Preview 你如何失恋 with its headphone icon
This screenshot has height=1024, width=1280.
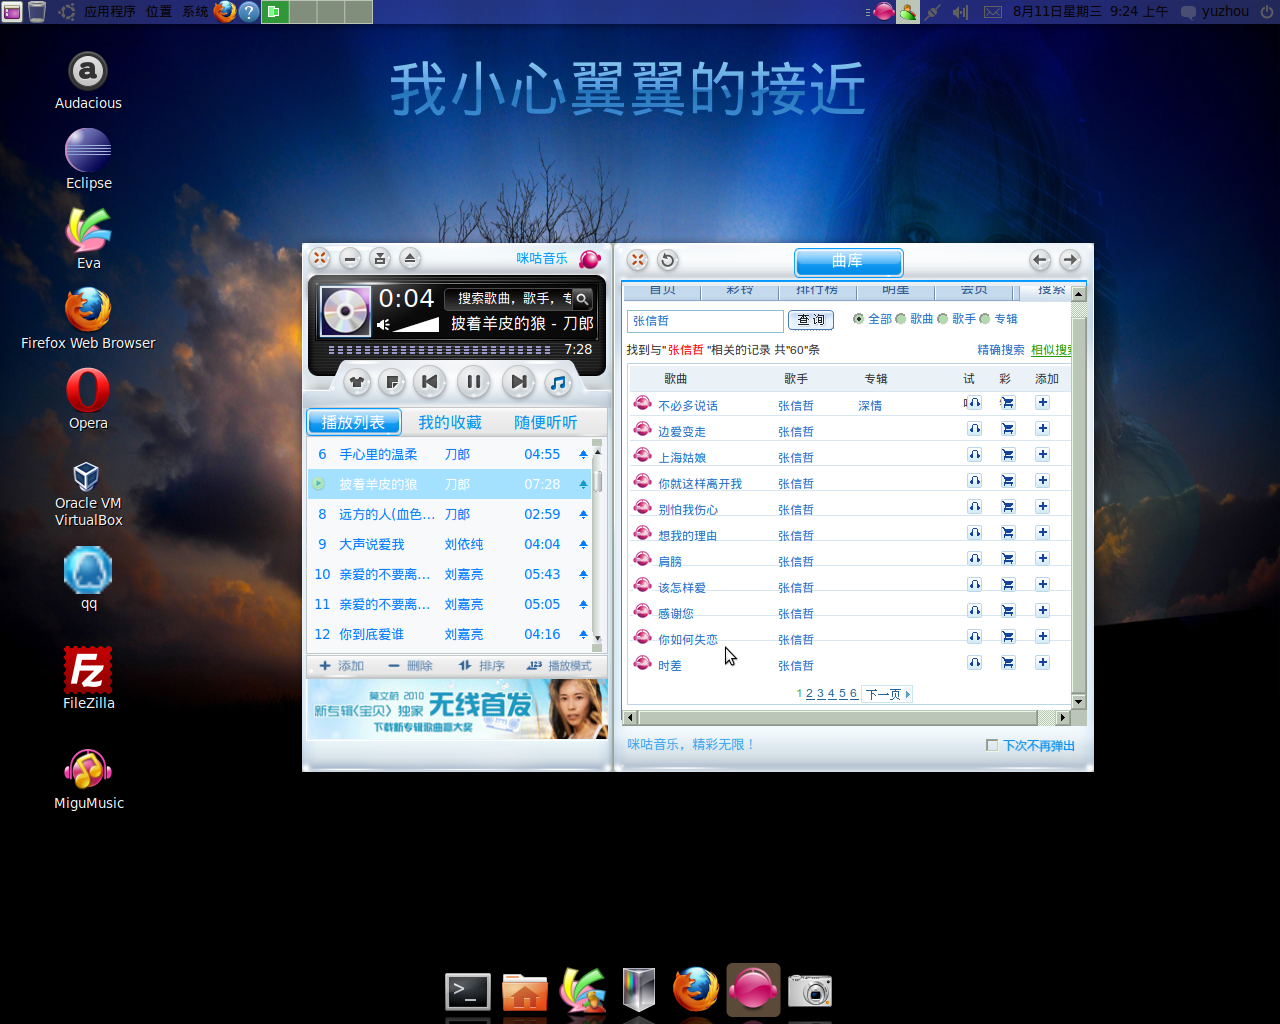[x=974, y=637]
